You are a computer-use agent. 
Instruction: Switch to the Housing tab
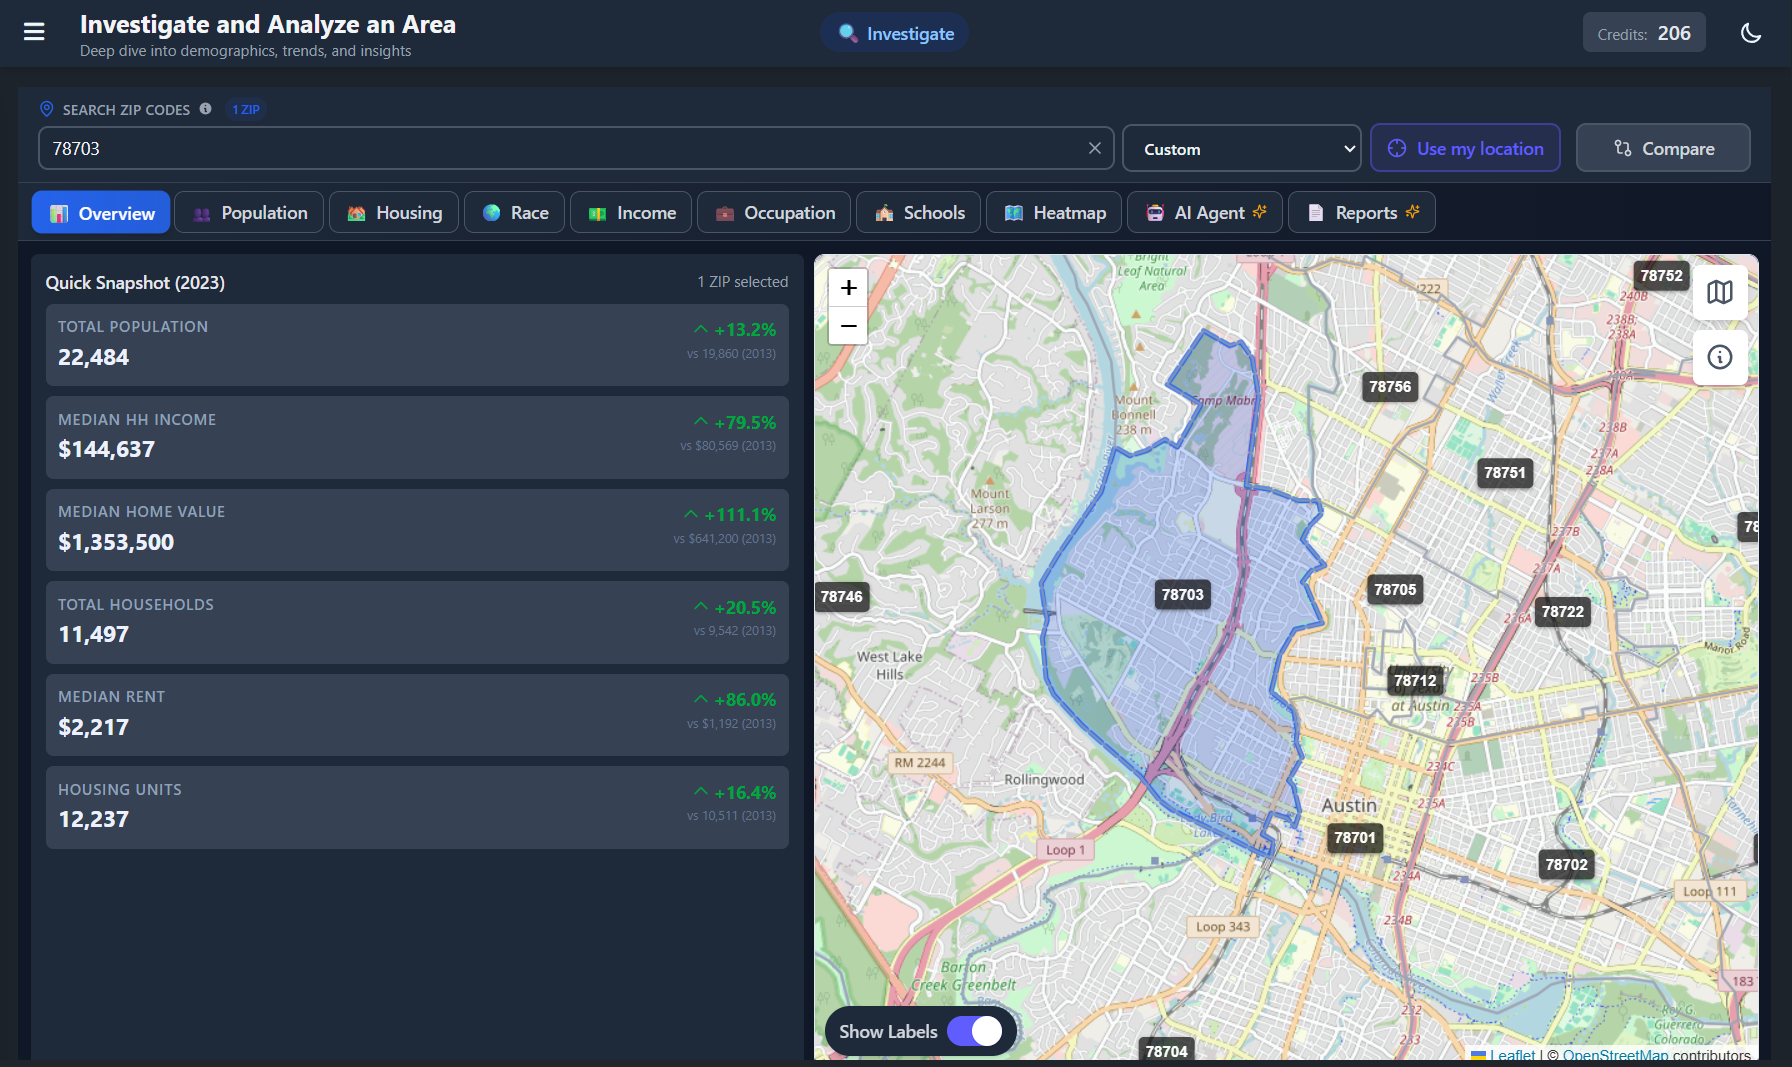(x=393, y=212)
